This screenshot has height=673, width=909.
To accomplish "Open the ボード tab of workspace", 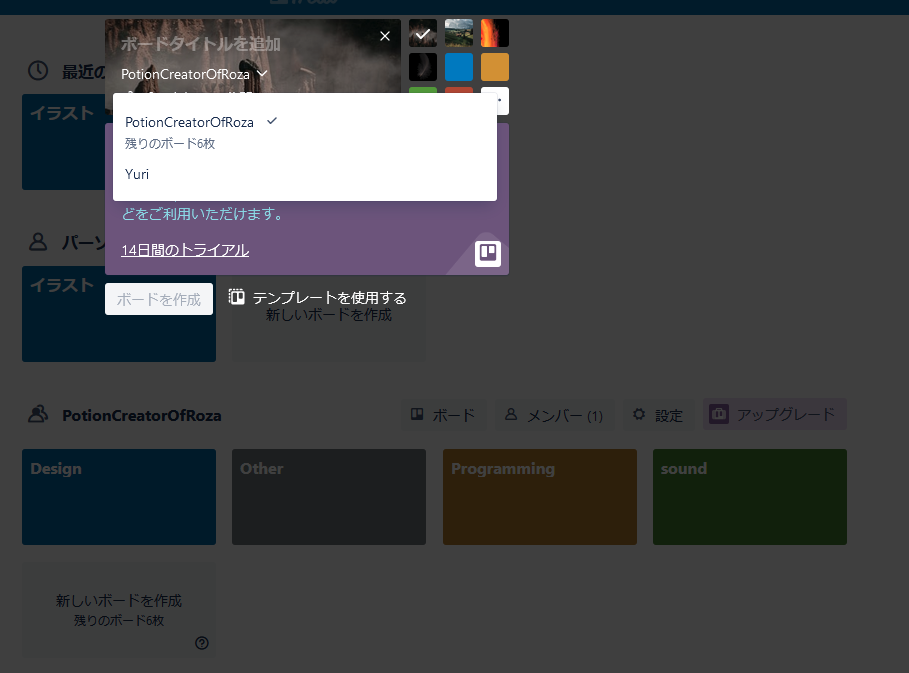I will click(x=443, y=414).
